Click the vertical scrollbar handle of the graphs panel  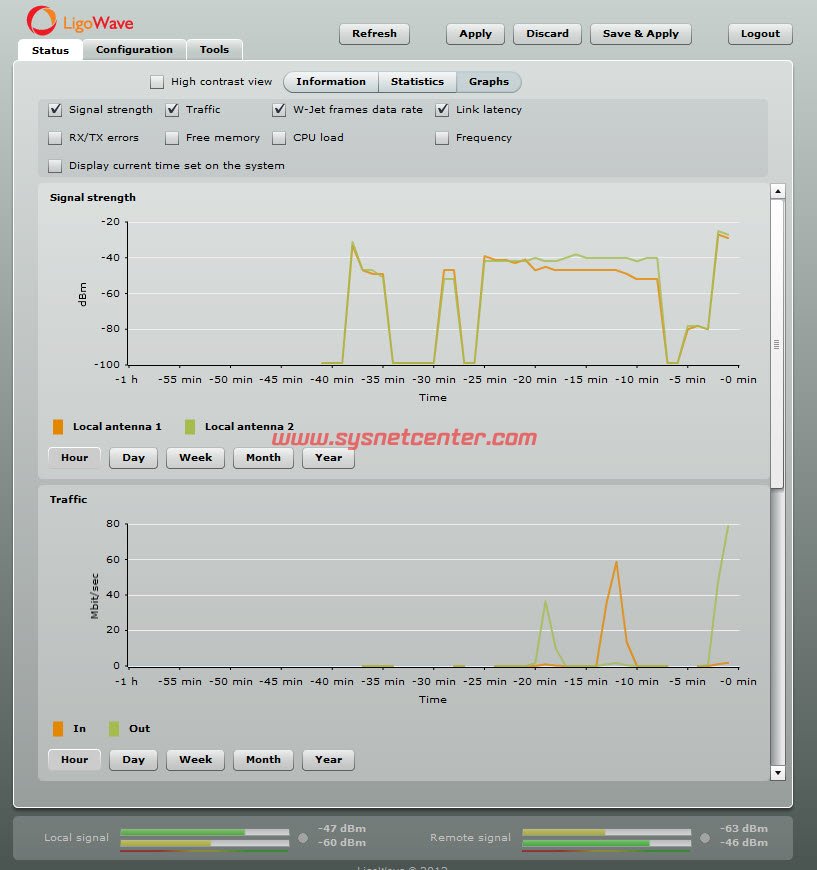coord(777,343)
